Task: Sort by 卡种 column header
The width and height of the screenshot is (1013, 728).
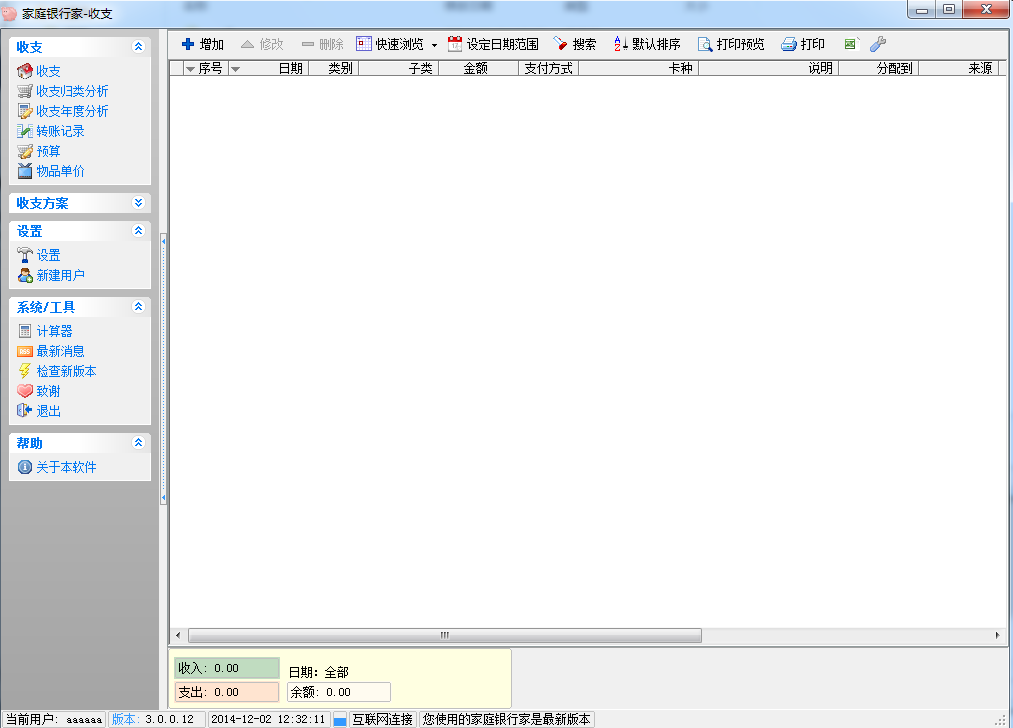Action: point(639,68)
